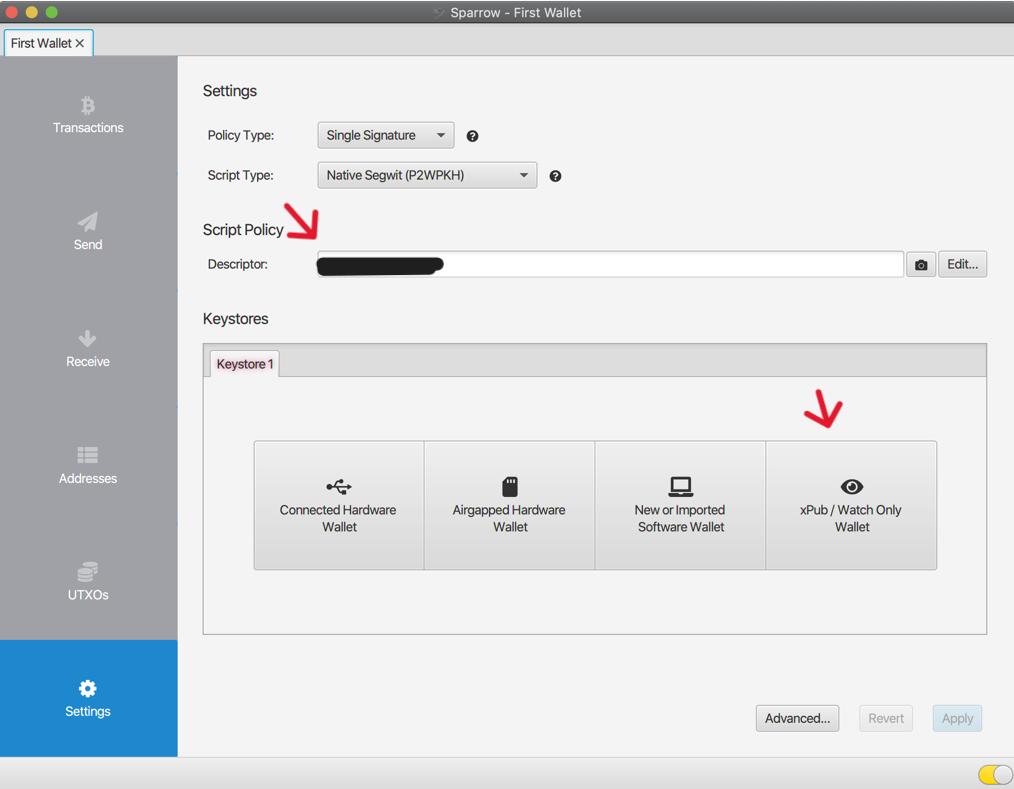This screenshot has height=789, width=1014.
Task: Change script type from Native Segwit (P2WPKH)
Action: click(427, 175)
